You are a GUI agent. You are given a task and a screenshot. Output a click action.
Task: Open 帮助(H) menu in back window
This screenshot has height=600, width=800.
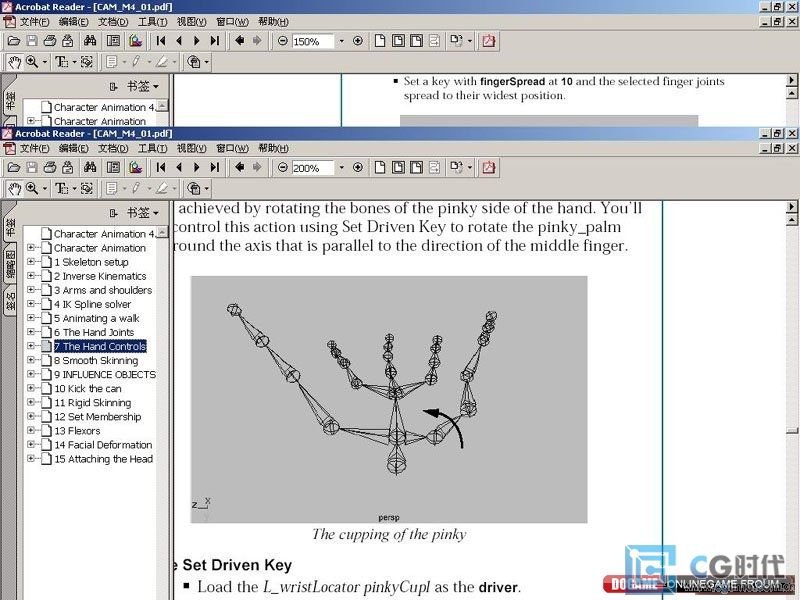273,21
